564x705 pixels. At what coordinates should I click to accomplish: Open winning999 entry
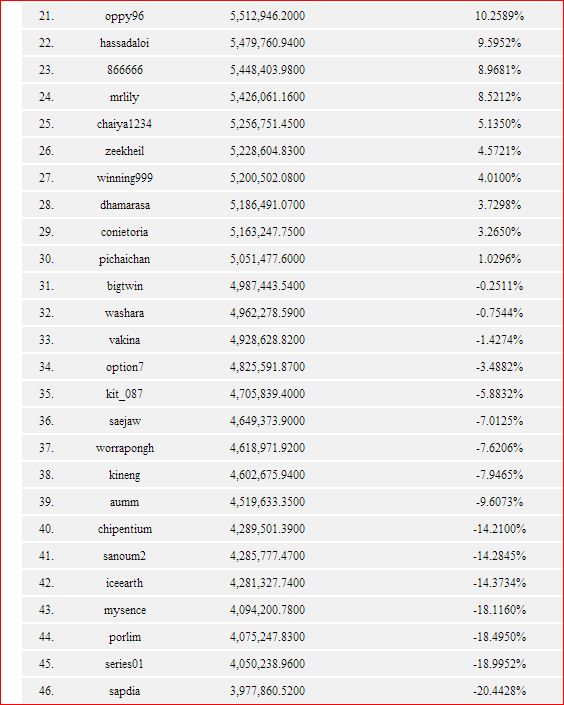[125, 178]
